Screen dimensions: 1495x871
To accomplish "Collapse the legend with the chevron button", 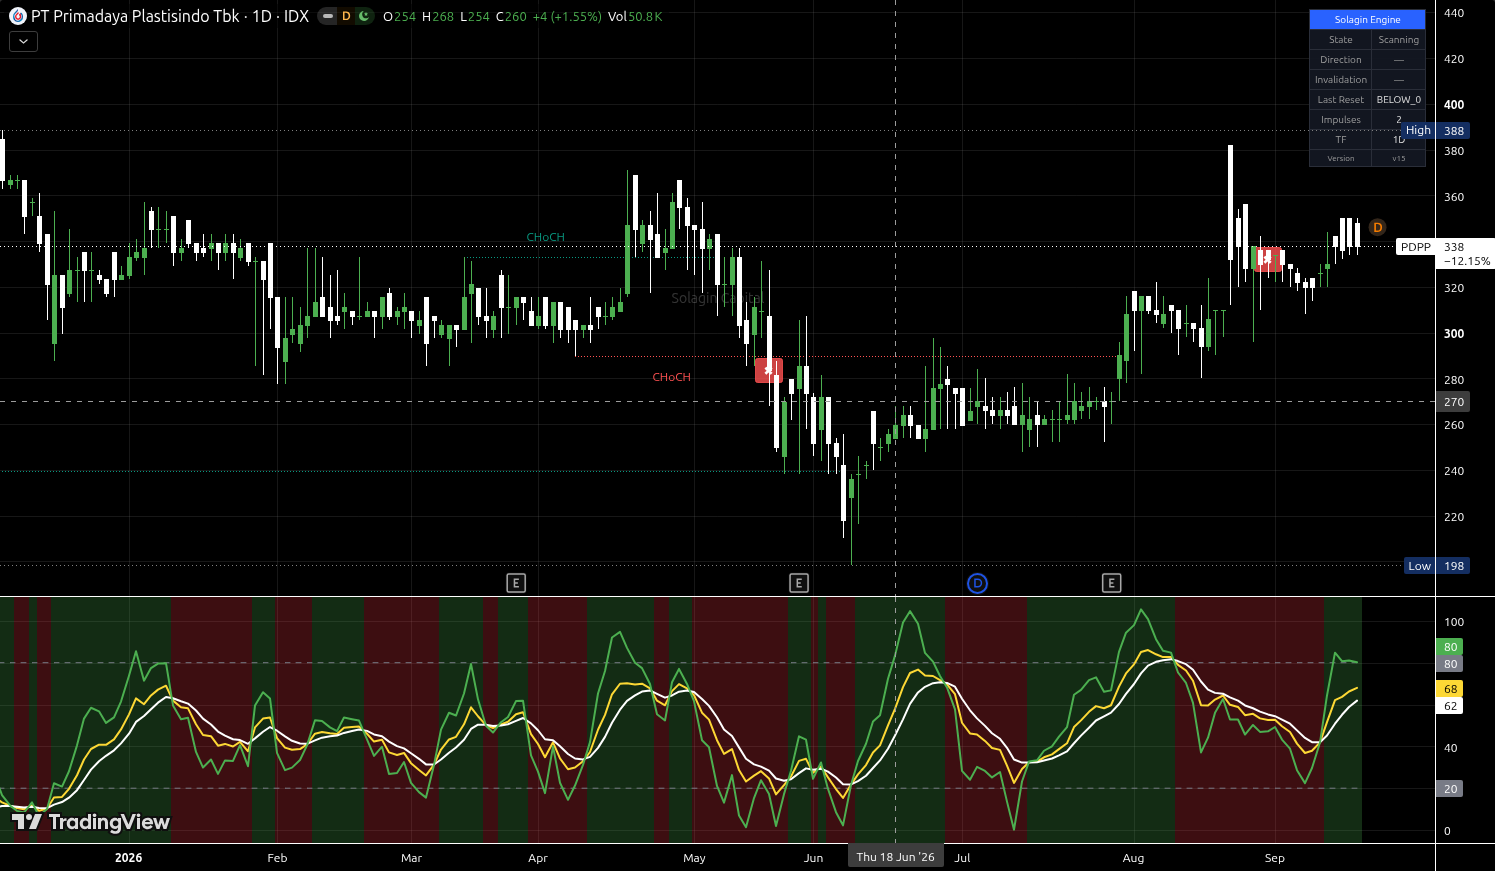I will click(23, 41).
